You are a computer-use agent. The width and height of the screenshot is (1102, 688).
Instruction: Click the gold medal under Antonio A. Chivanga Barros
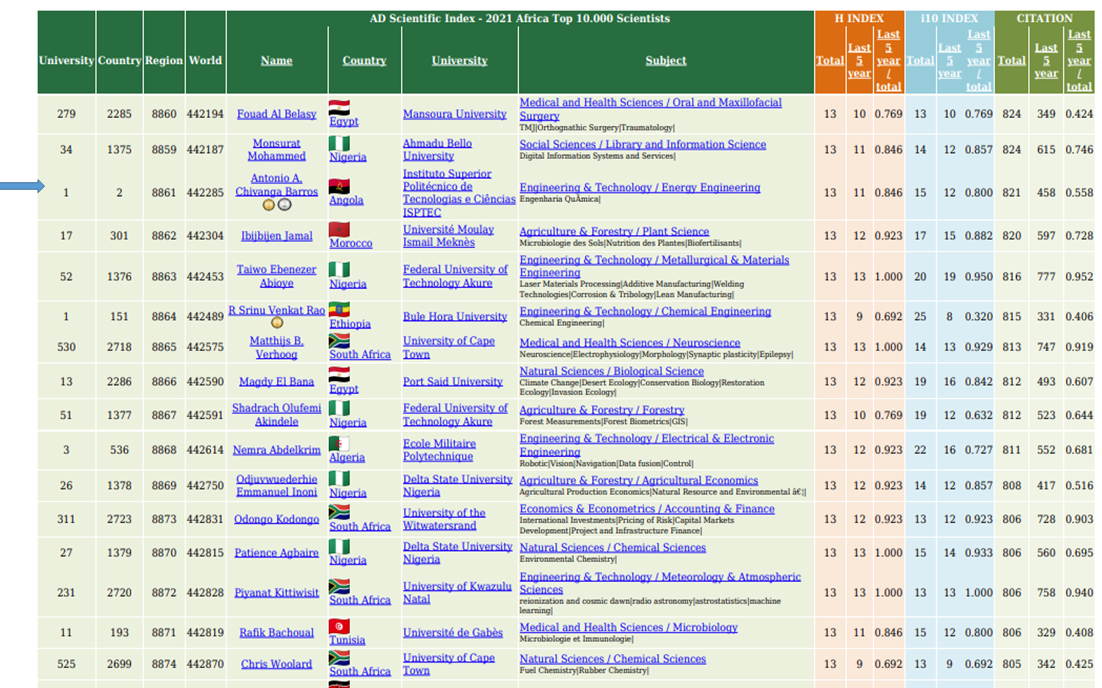pyautogui.click(x=268, y=205)
